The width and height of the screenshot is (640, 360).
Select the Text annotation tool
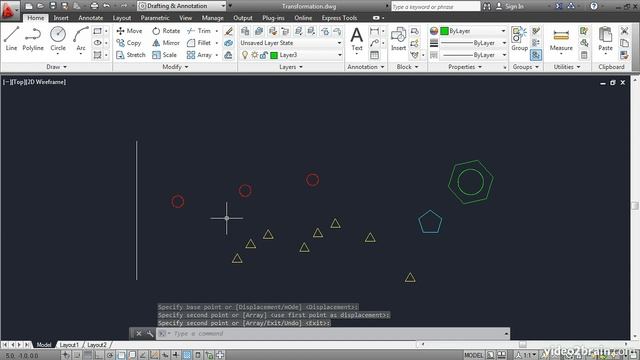[357, 39]
